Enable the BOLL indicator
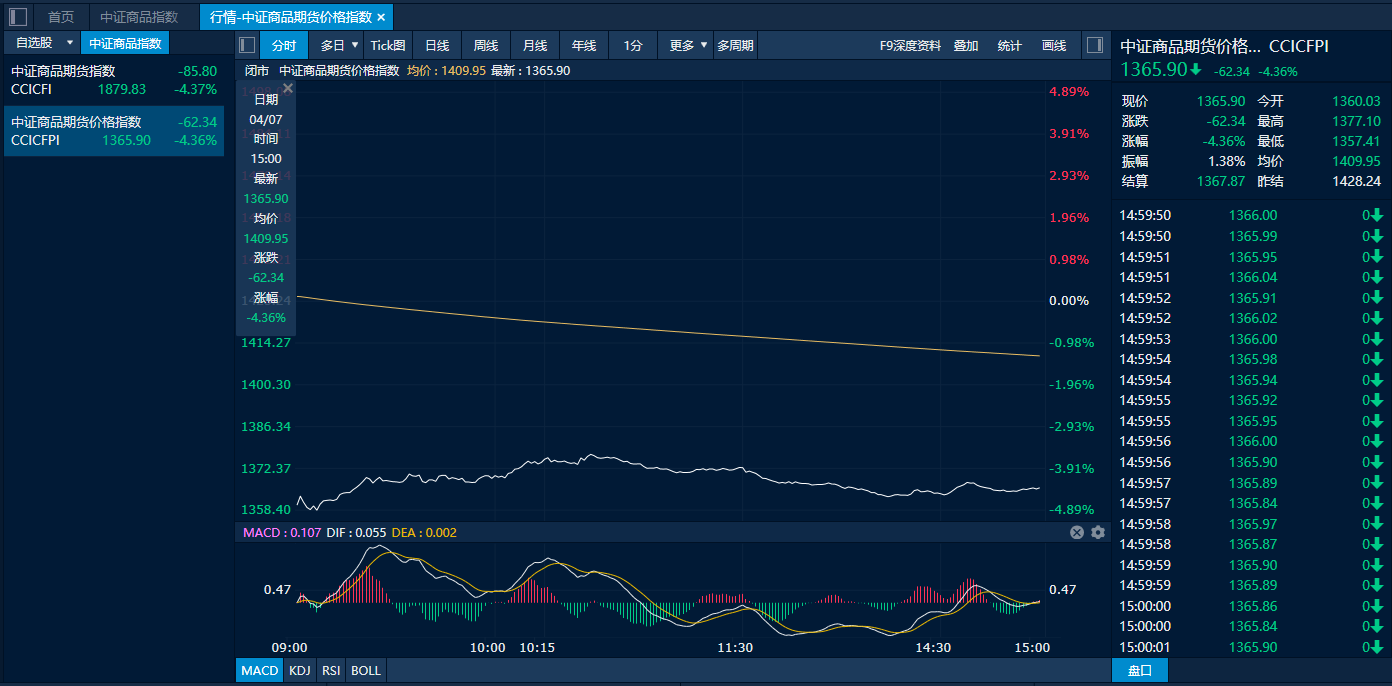 pyautogui.click(x=366, y=670)
